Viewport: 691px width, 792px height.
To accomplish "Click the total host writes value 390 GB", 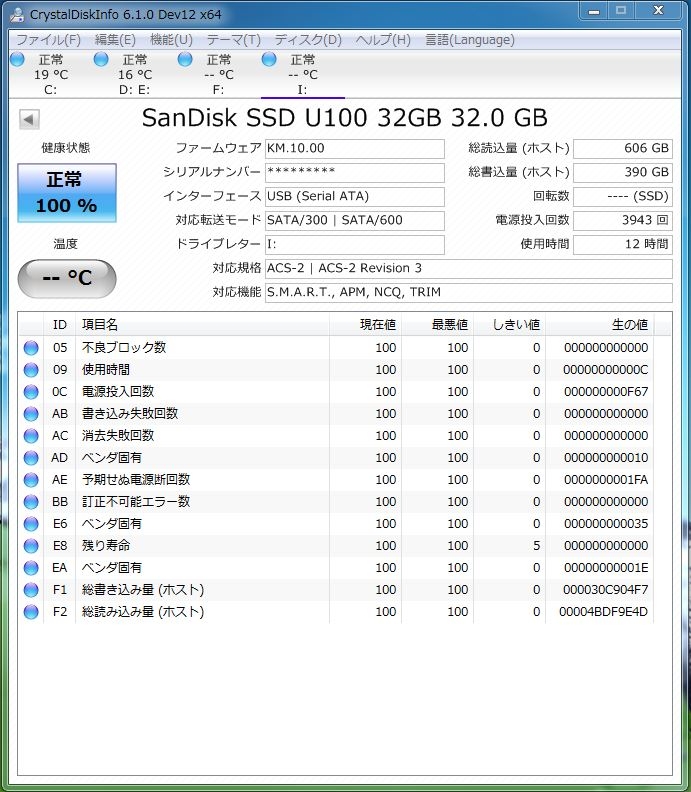I will (x=623, y=172).
